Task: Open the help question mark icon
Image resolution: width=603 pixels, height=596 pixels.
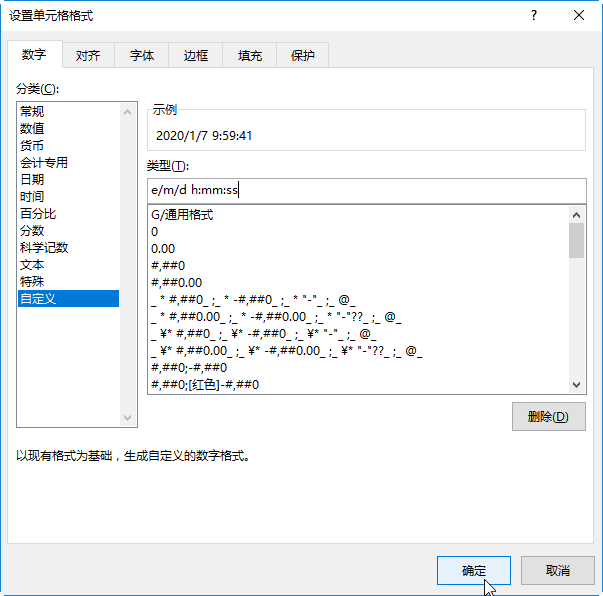Action: point(534,15)
